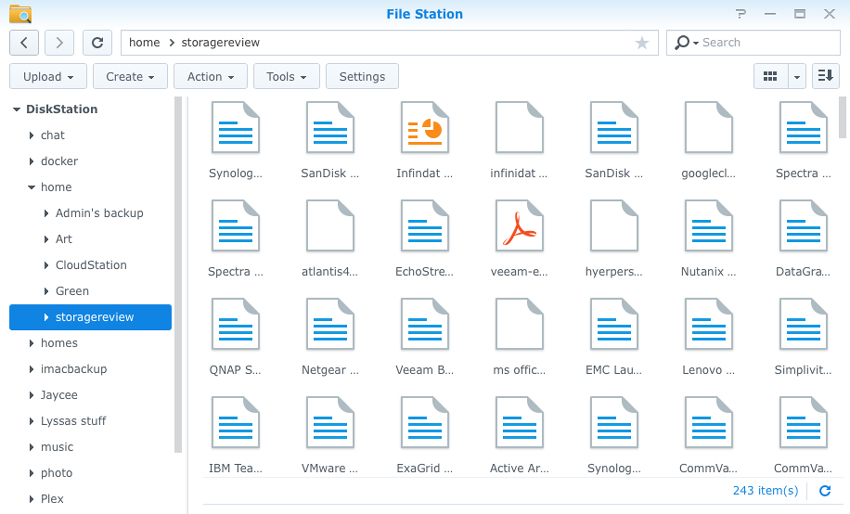Image resolution: width=850 pixels, height=514 pixels.
Task: Collapse the DiskStation tree root
Action: (x=17, y=110)
